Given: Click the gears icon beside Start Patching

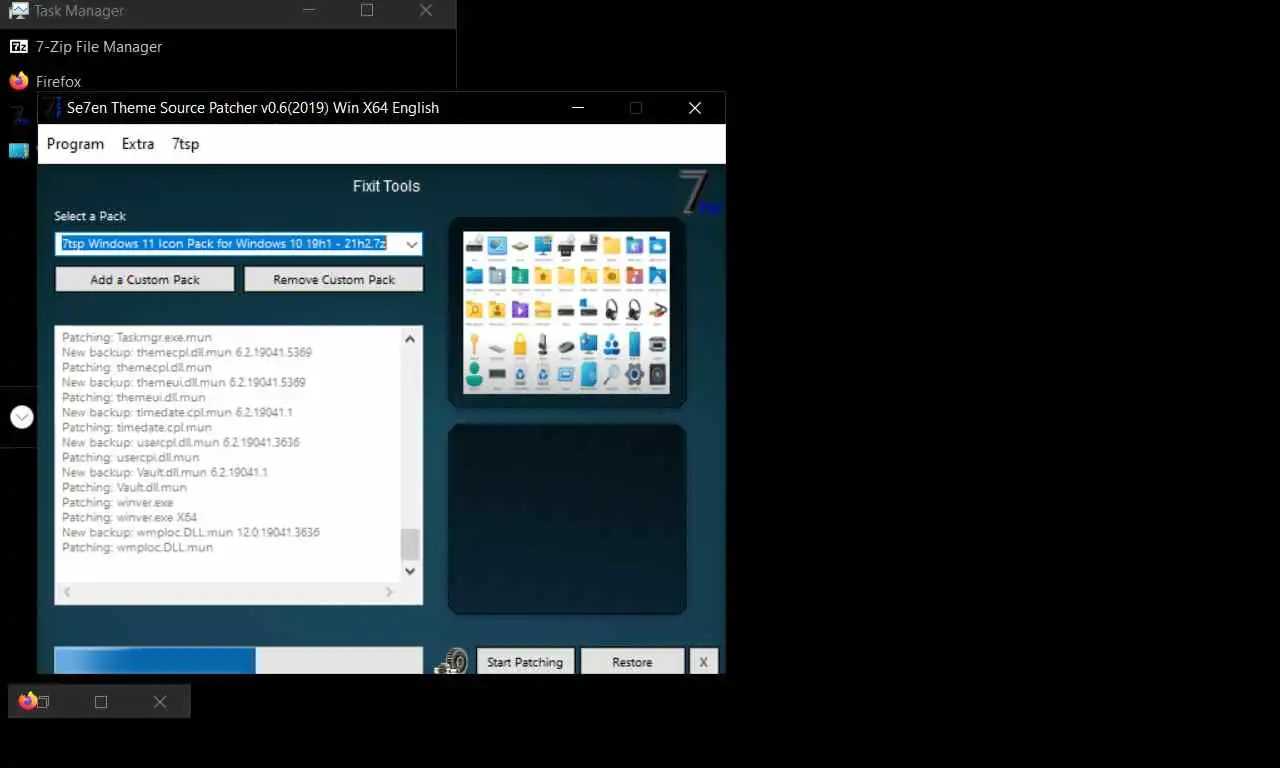Looking at the screenshot, I should (452, 661).
